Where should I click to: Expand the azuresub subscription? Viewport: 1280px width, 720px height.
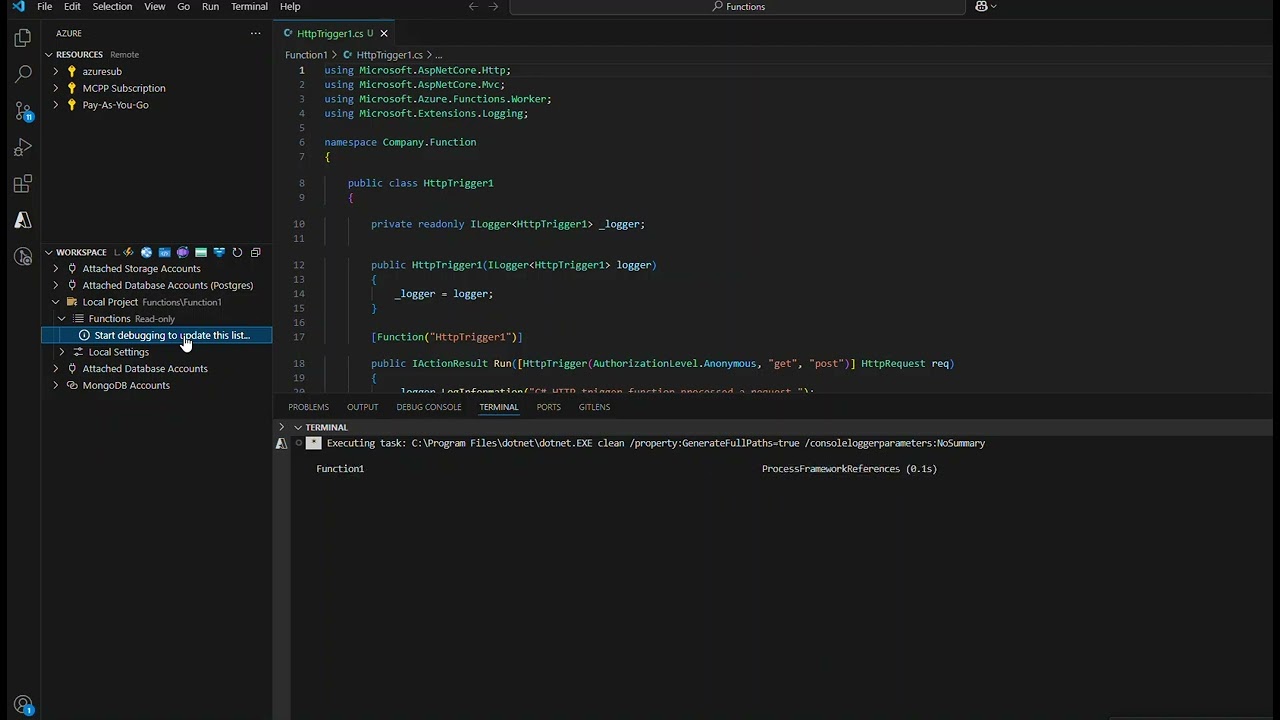tap(56, 71)
